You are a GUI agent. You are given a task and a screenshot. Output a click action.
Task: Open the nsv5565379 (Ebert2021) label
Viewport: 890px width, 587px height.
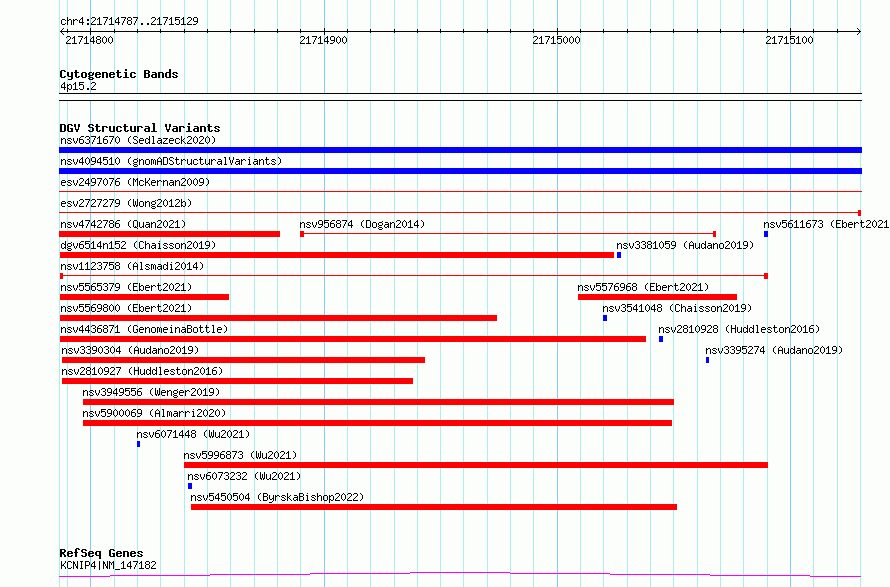126,287
